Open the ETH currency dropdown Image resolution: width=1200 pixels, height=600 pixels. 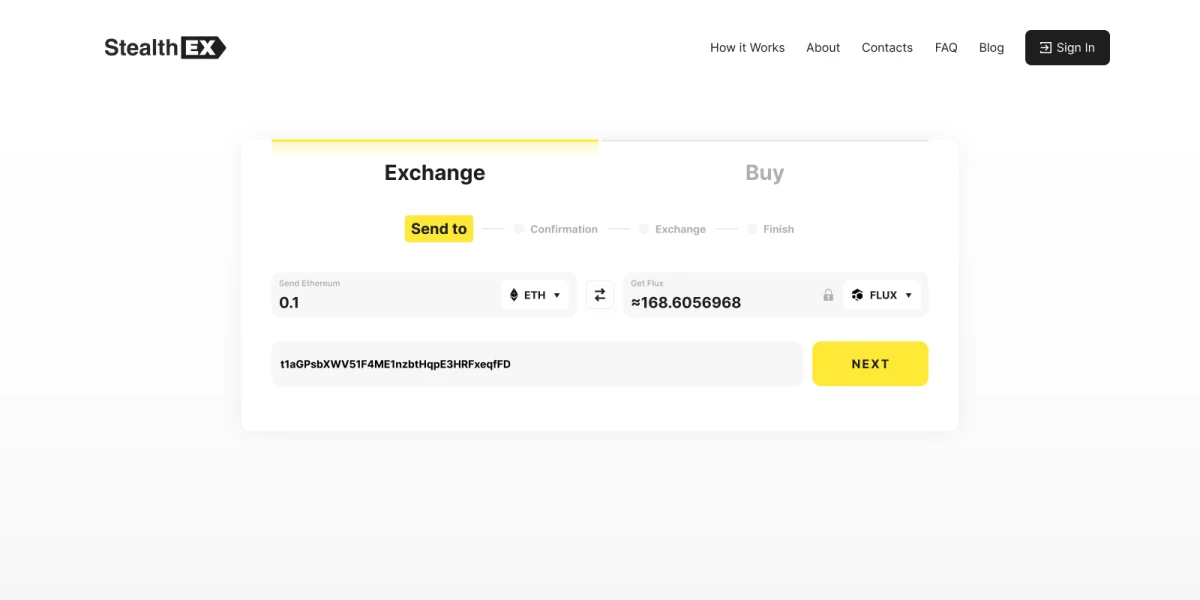coord(535,295)
